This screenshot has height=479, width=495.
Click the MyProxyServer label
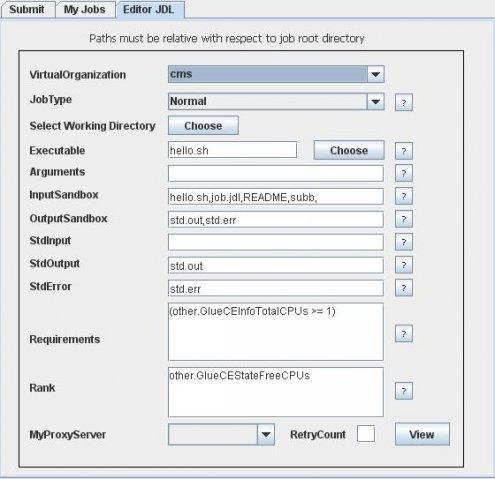click(x=68, y=435)
